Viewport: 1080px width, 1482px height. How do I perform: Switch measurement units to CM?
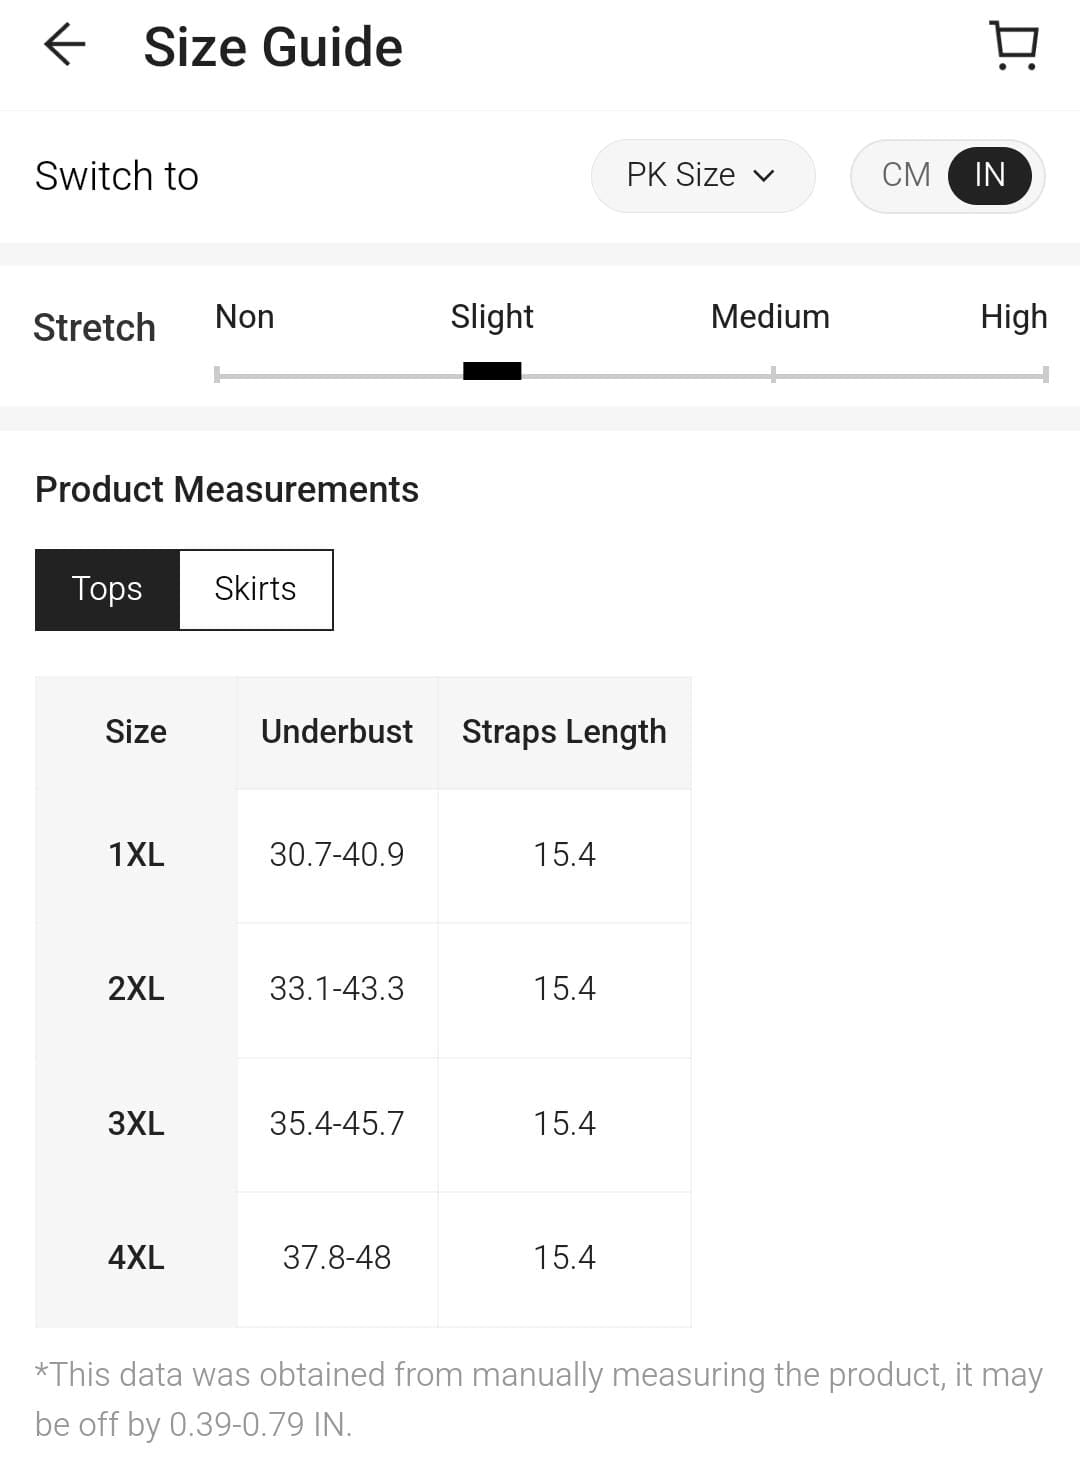pos(906,176)
